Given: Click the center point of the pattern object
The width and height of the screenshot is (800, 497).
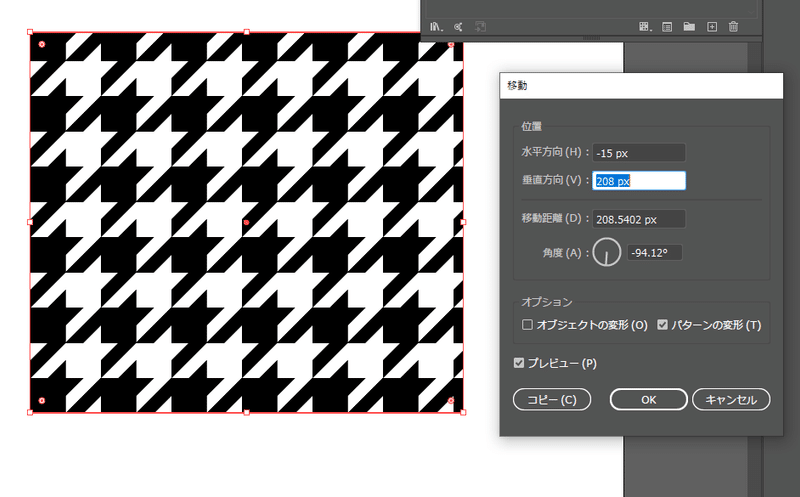Looking at the screenshot, I should pyautogui.click(x=246, y=222).
